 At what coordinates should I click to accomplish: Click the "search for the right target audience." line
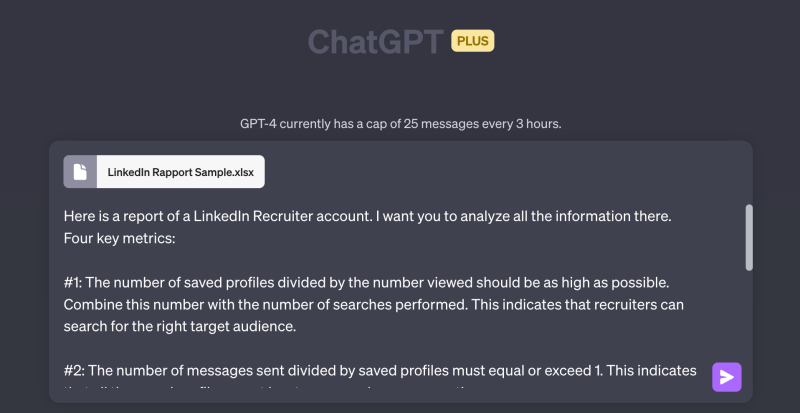(180, 327)
